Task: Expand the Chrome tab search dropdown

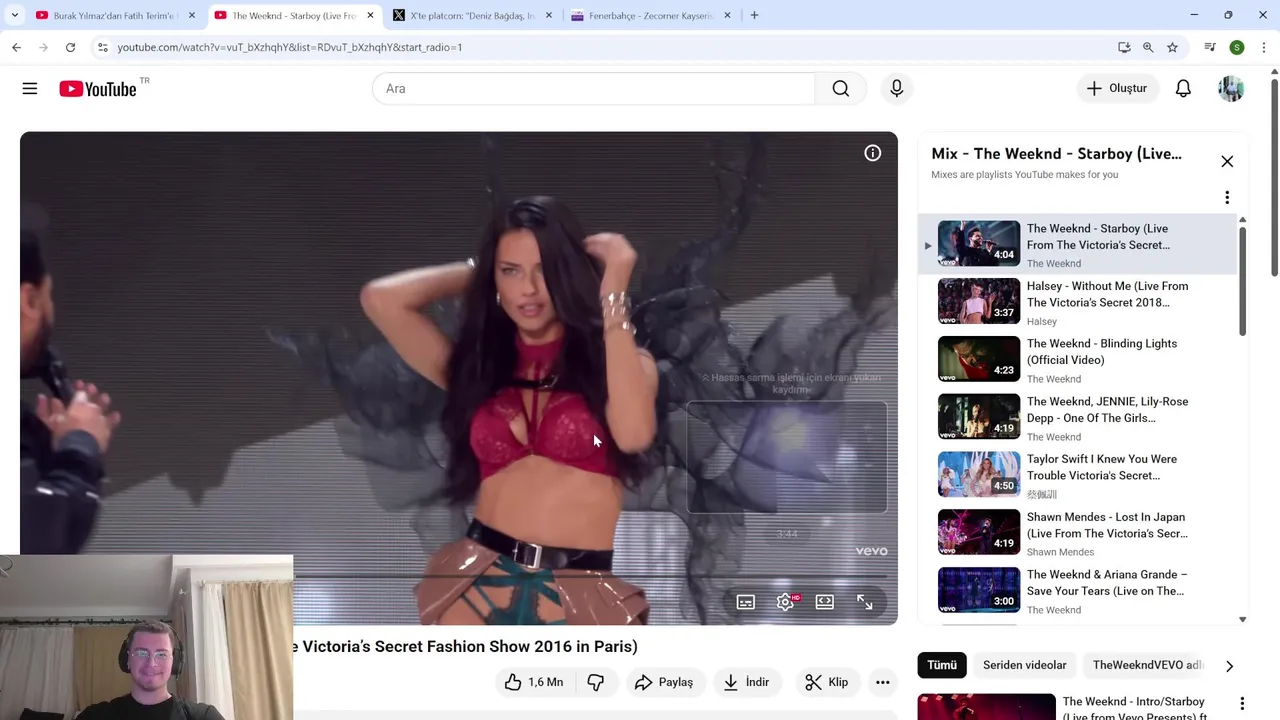Action: pos(14,15)
